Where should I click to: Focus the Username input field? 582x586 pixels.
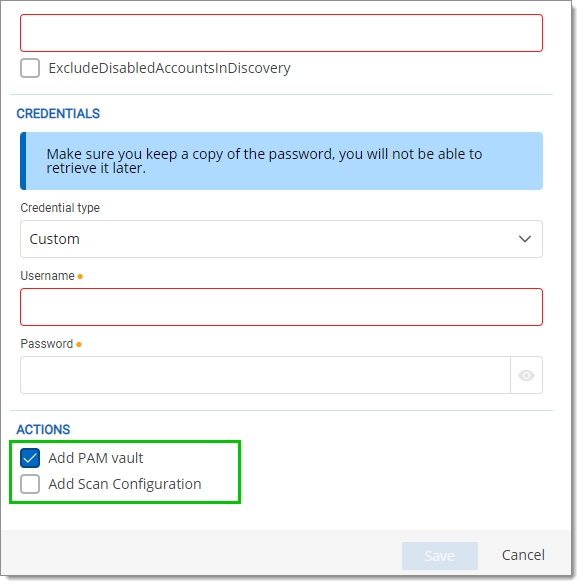[281, 307]
